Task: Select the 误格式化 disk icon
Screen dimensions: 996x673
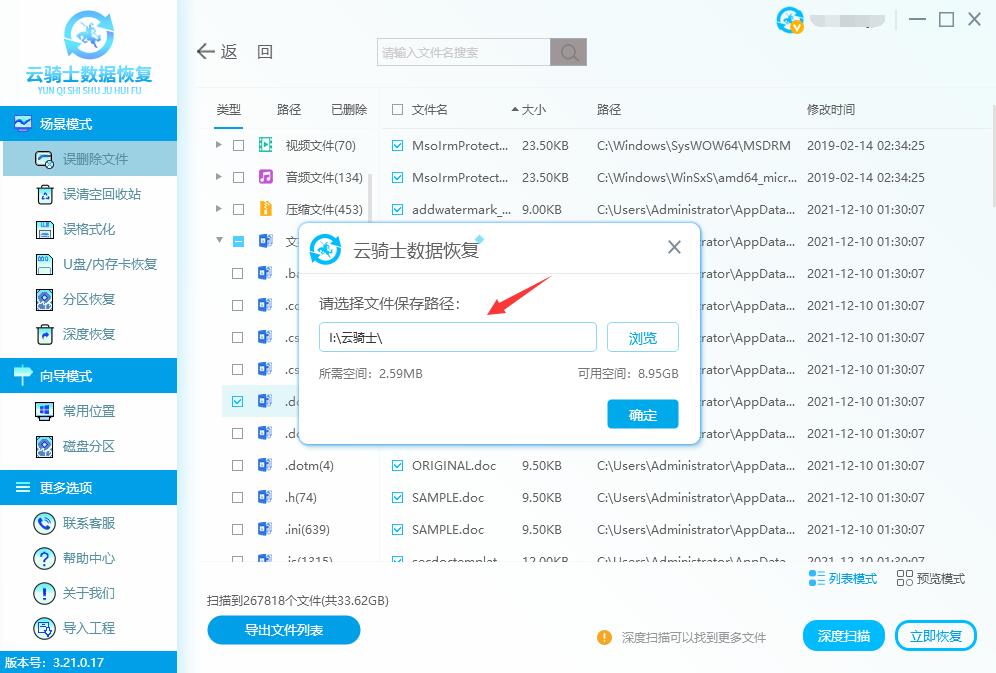Action: 44,229
